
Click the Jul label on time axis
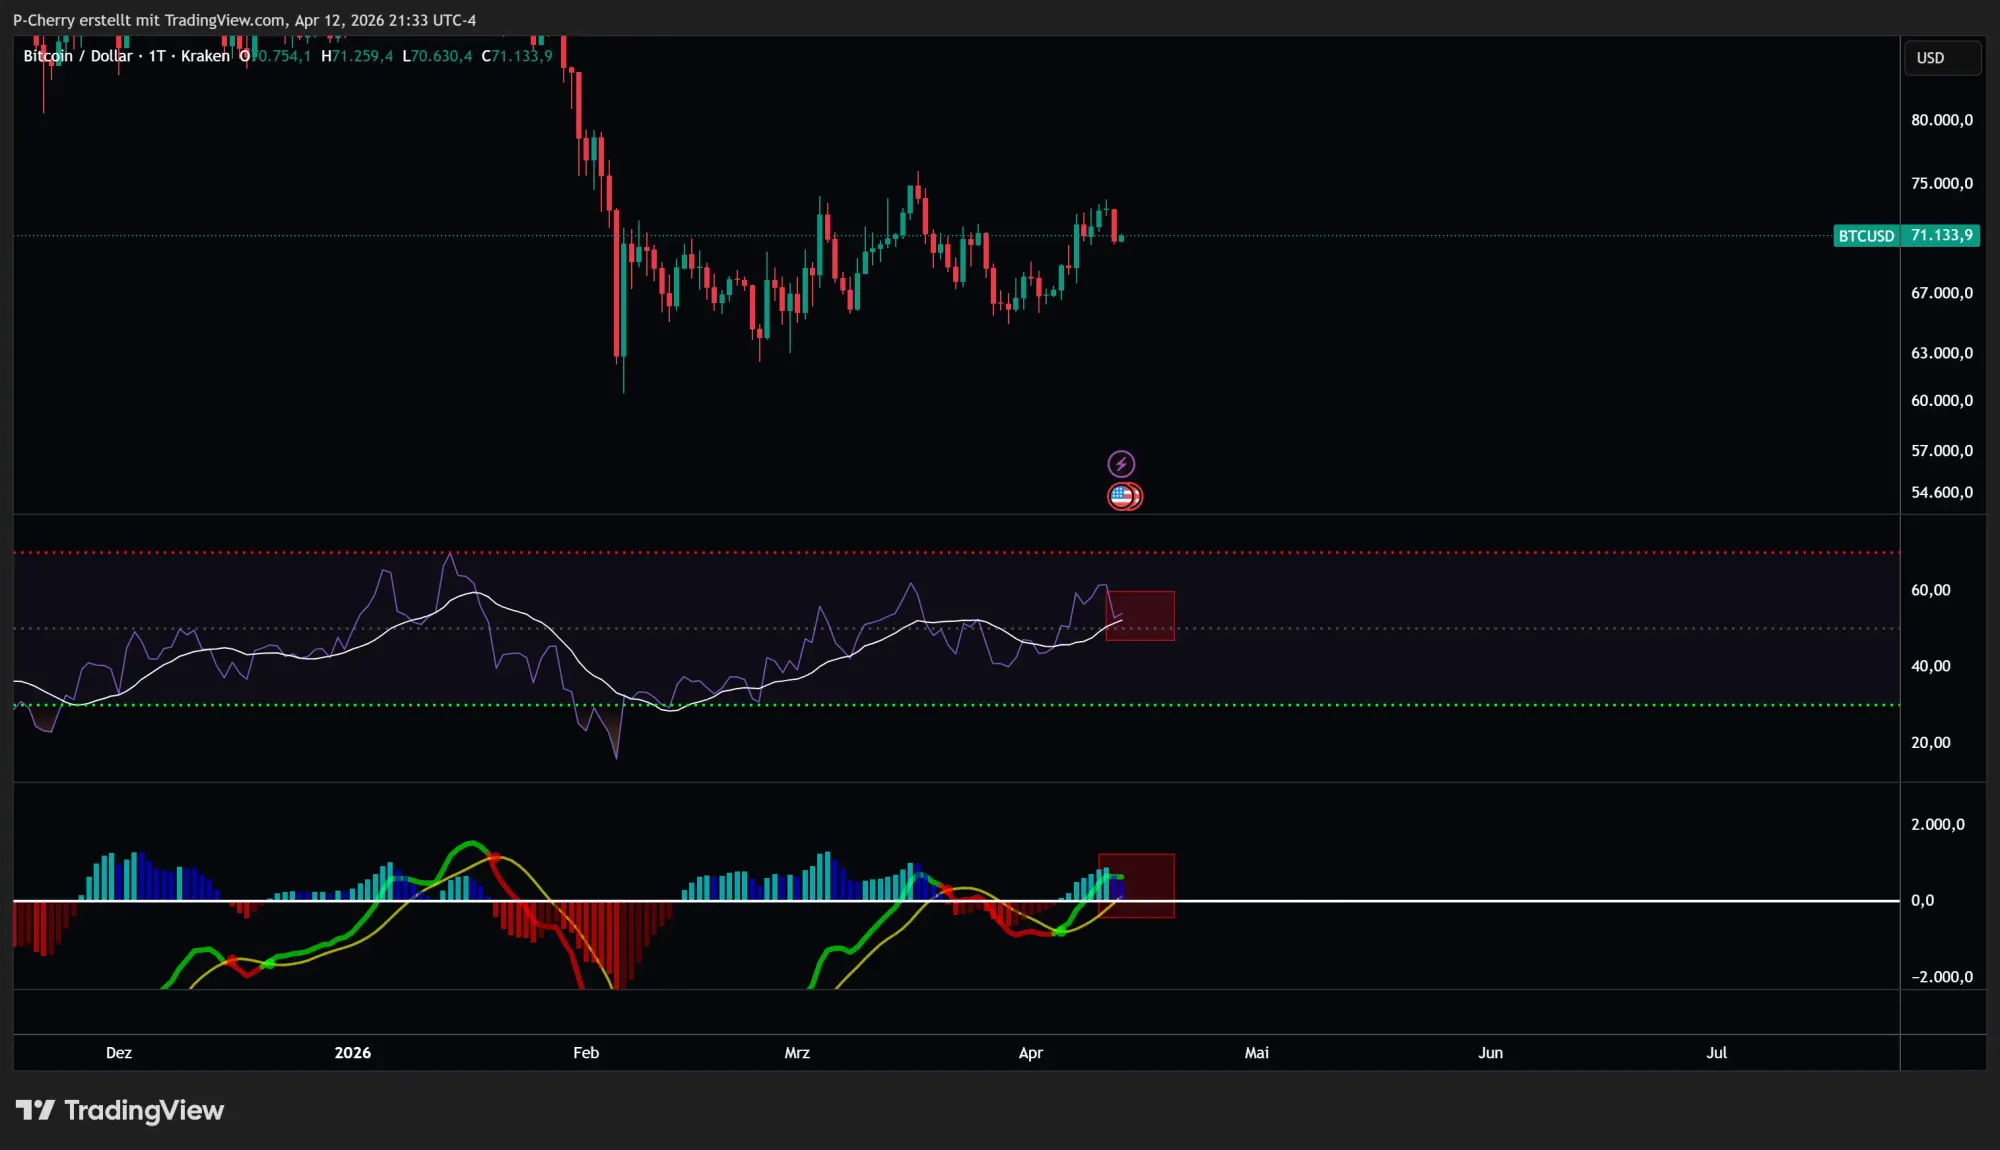pos(1716,1053)
